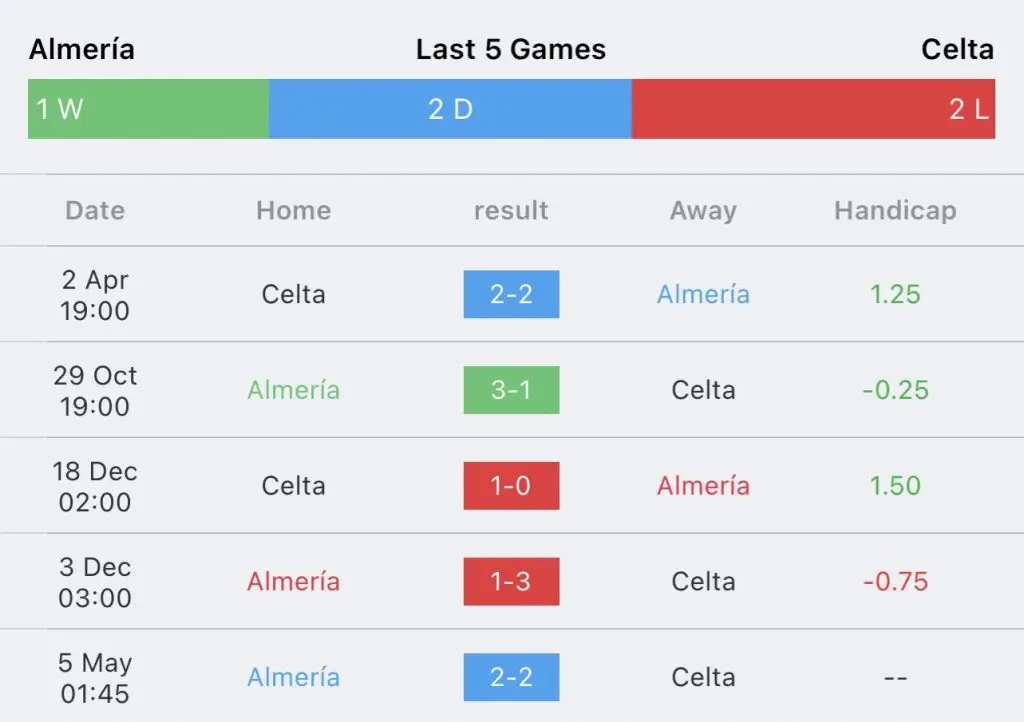Click the green 1 W bar segment

[148, 109]
